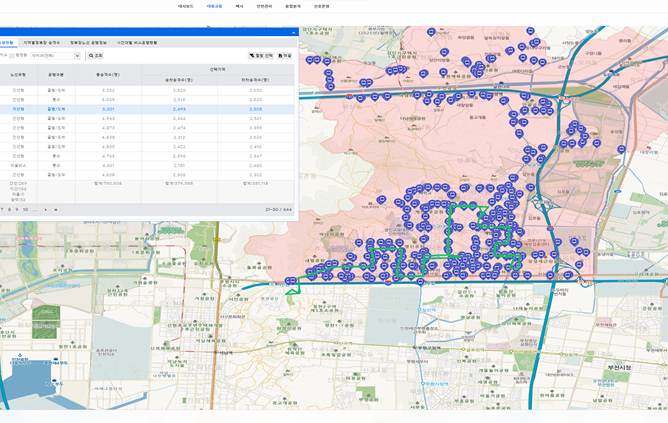Switch to the 정류장노선 운행정보 tab
Screen dimensions: 668x423
tap(88, 43)
